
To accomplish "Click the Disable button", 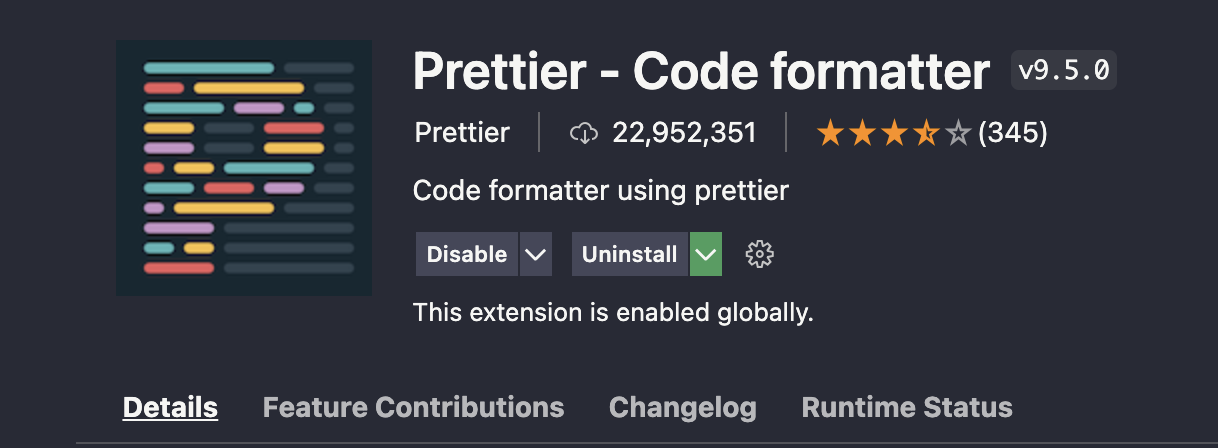I will [467, 254].
